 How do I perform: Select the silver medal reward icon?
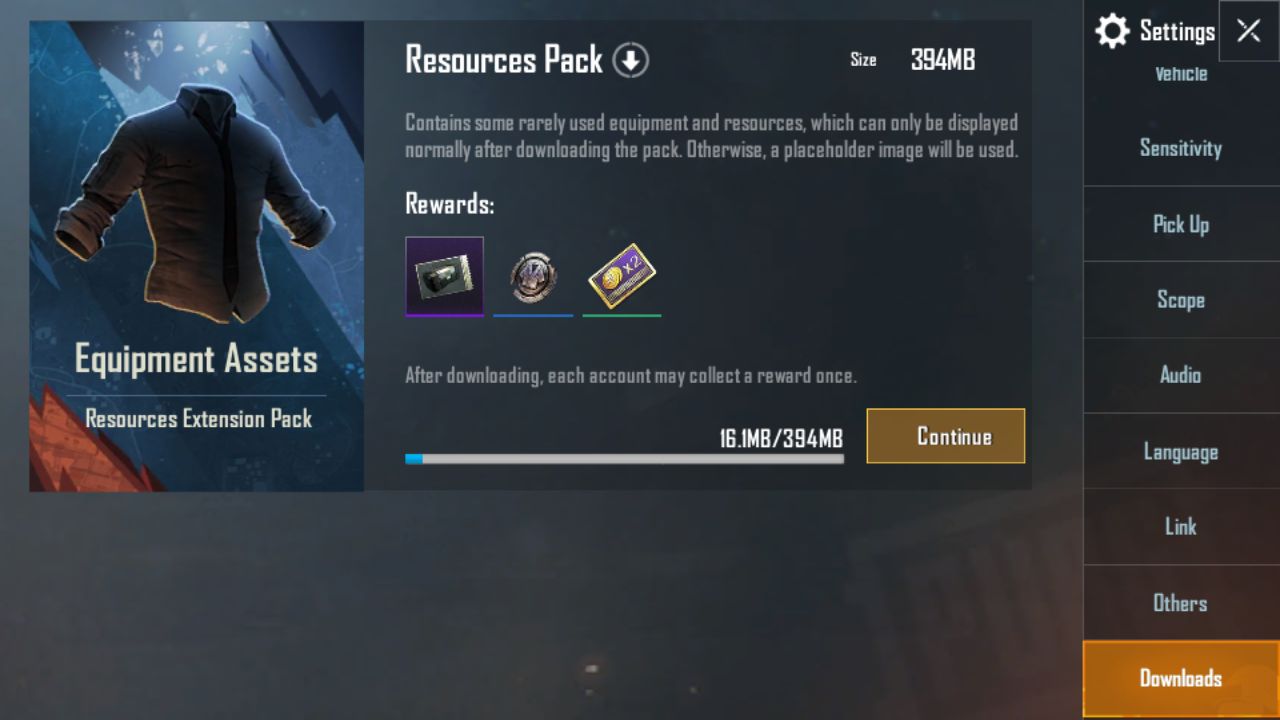[x=533, y=277]
